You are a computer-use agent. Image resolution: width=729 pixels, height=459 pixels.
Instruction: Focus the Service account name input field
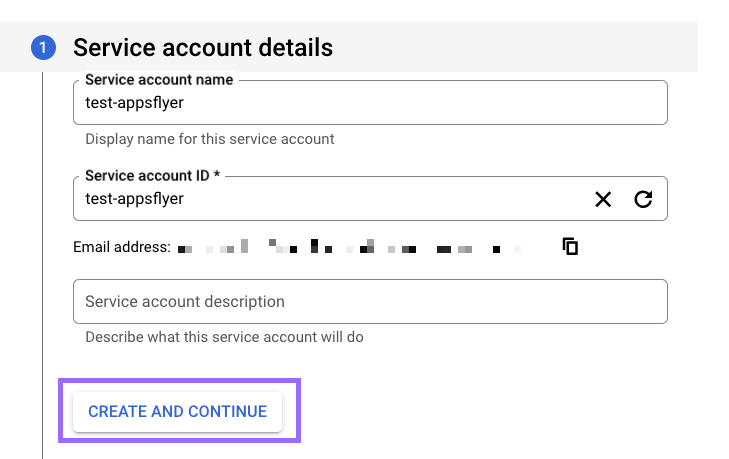click(370, 102)
